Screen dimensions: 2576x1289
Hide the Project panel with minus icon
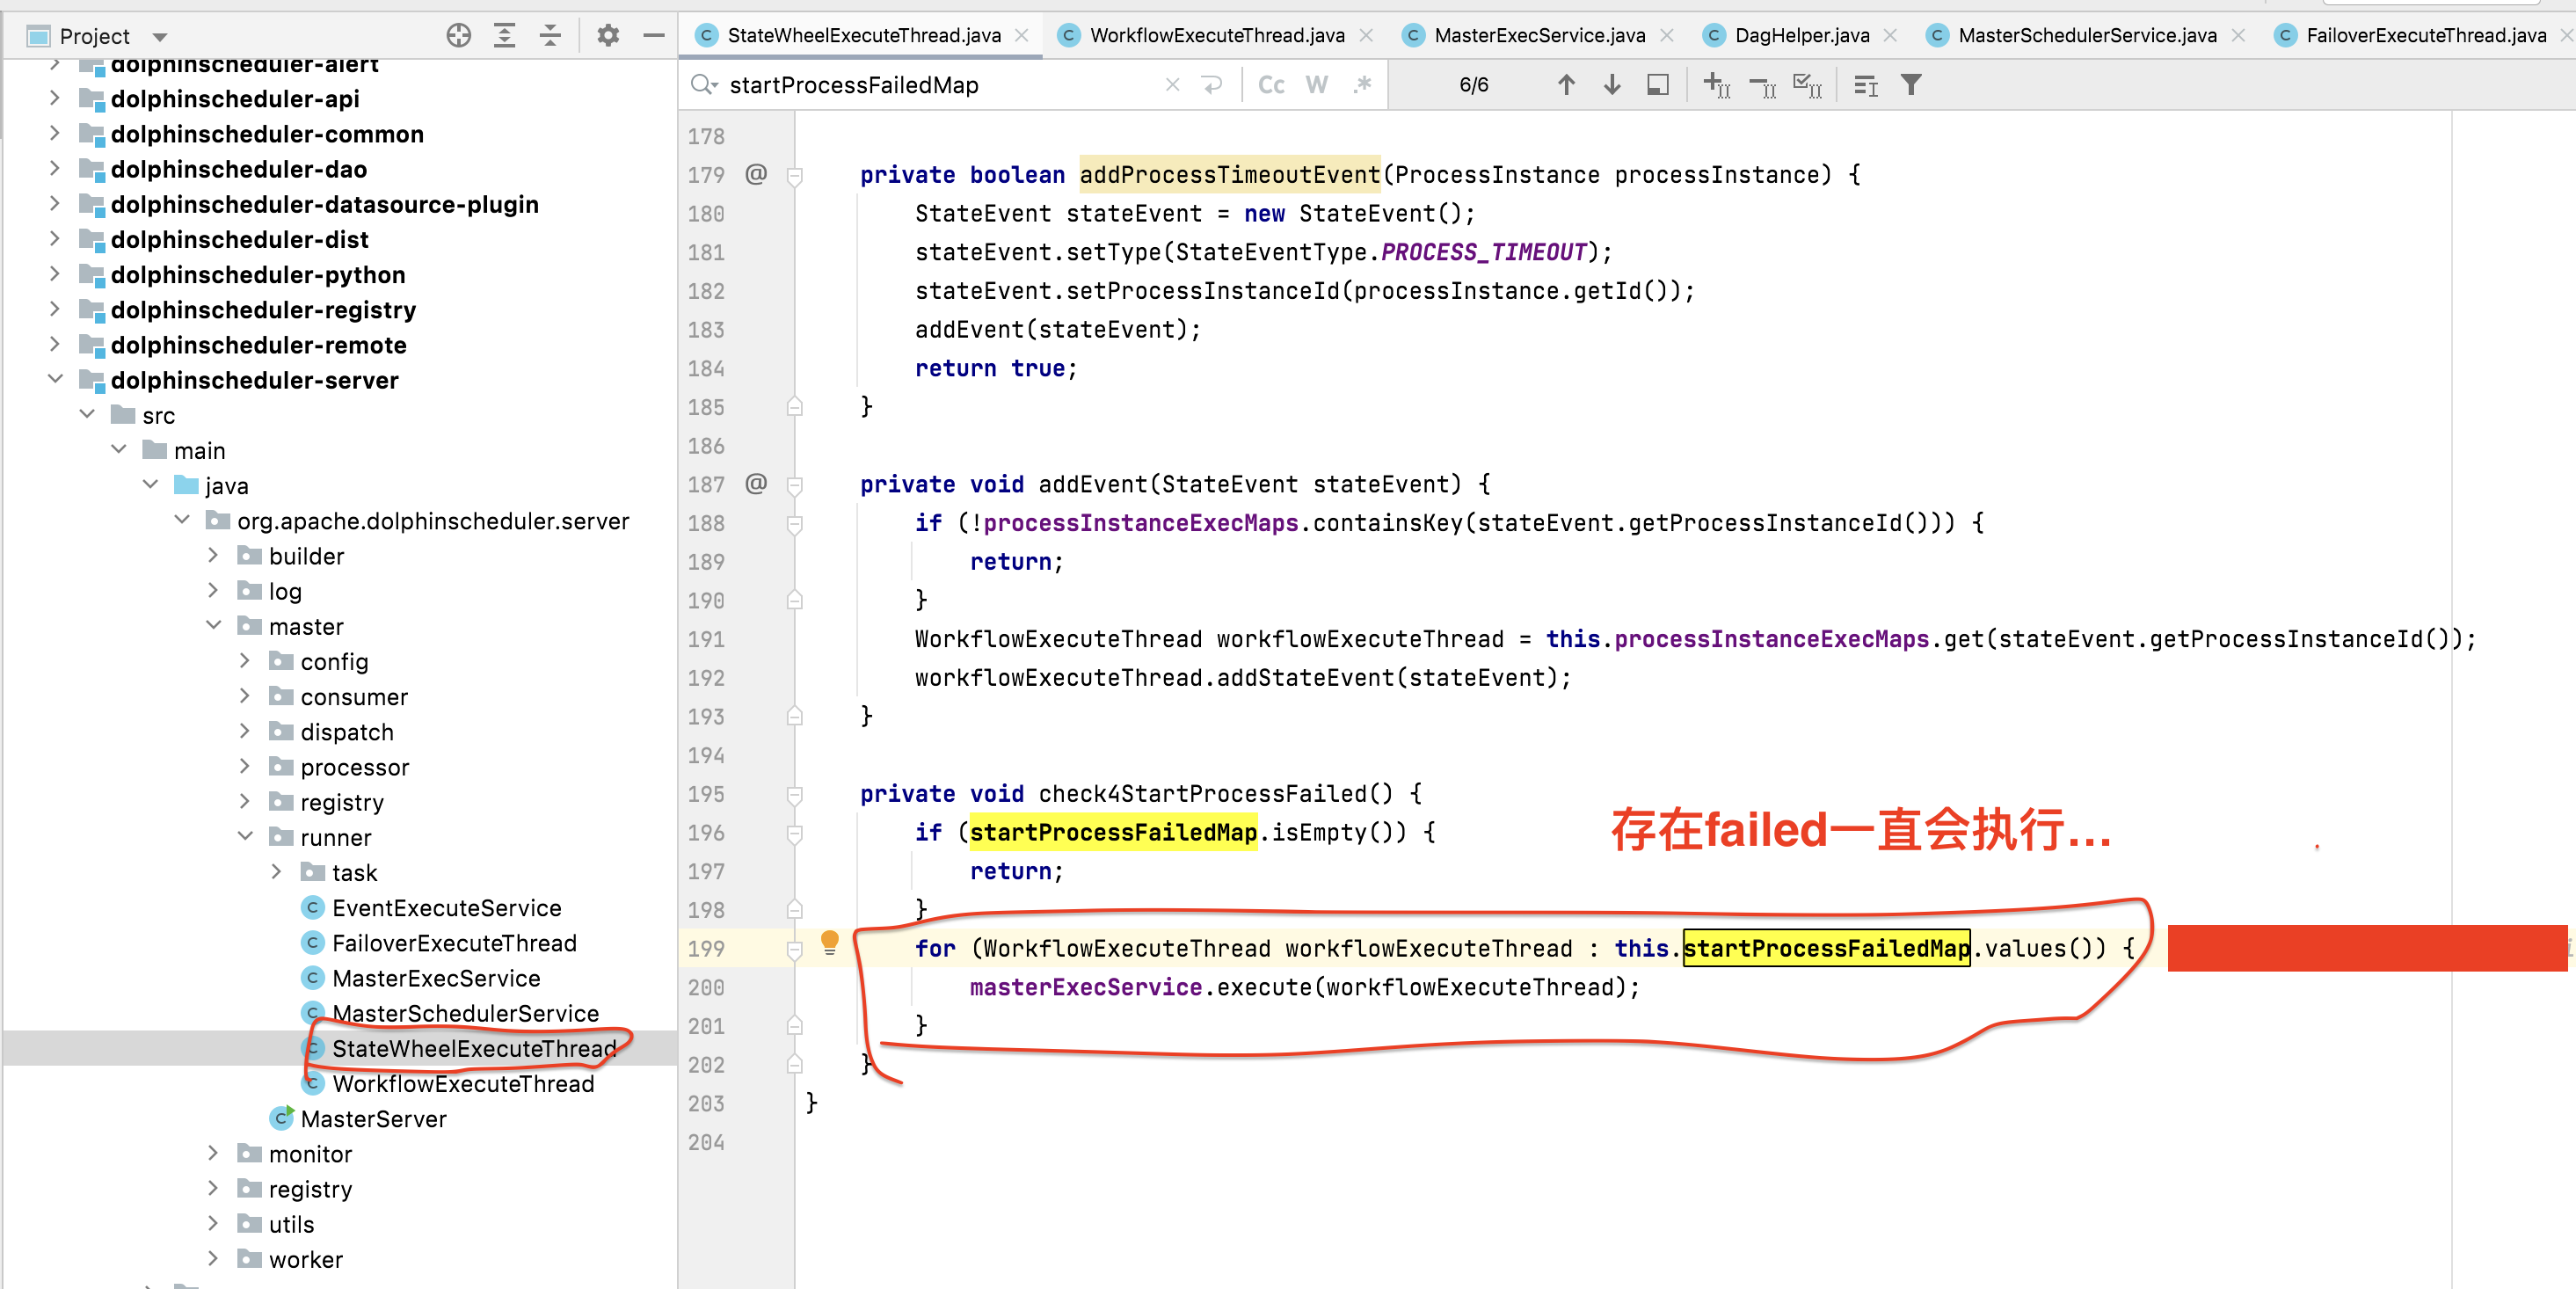pyautogui.click(x=654, y=36)
